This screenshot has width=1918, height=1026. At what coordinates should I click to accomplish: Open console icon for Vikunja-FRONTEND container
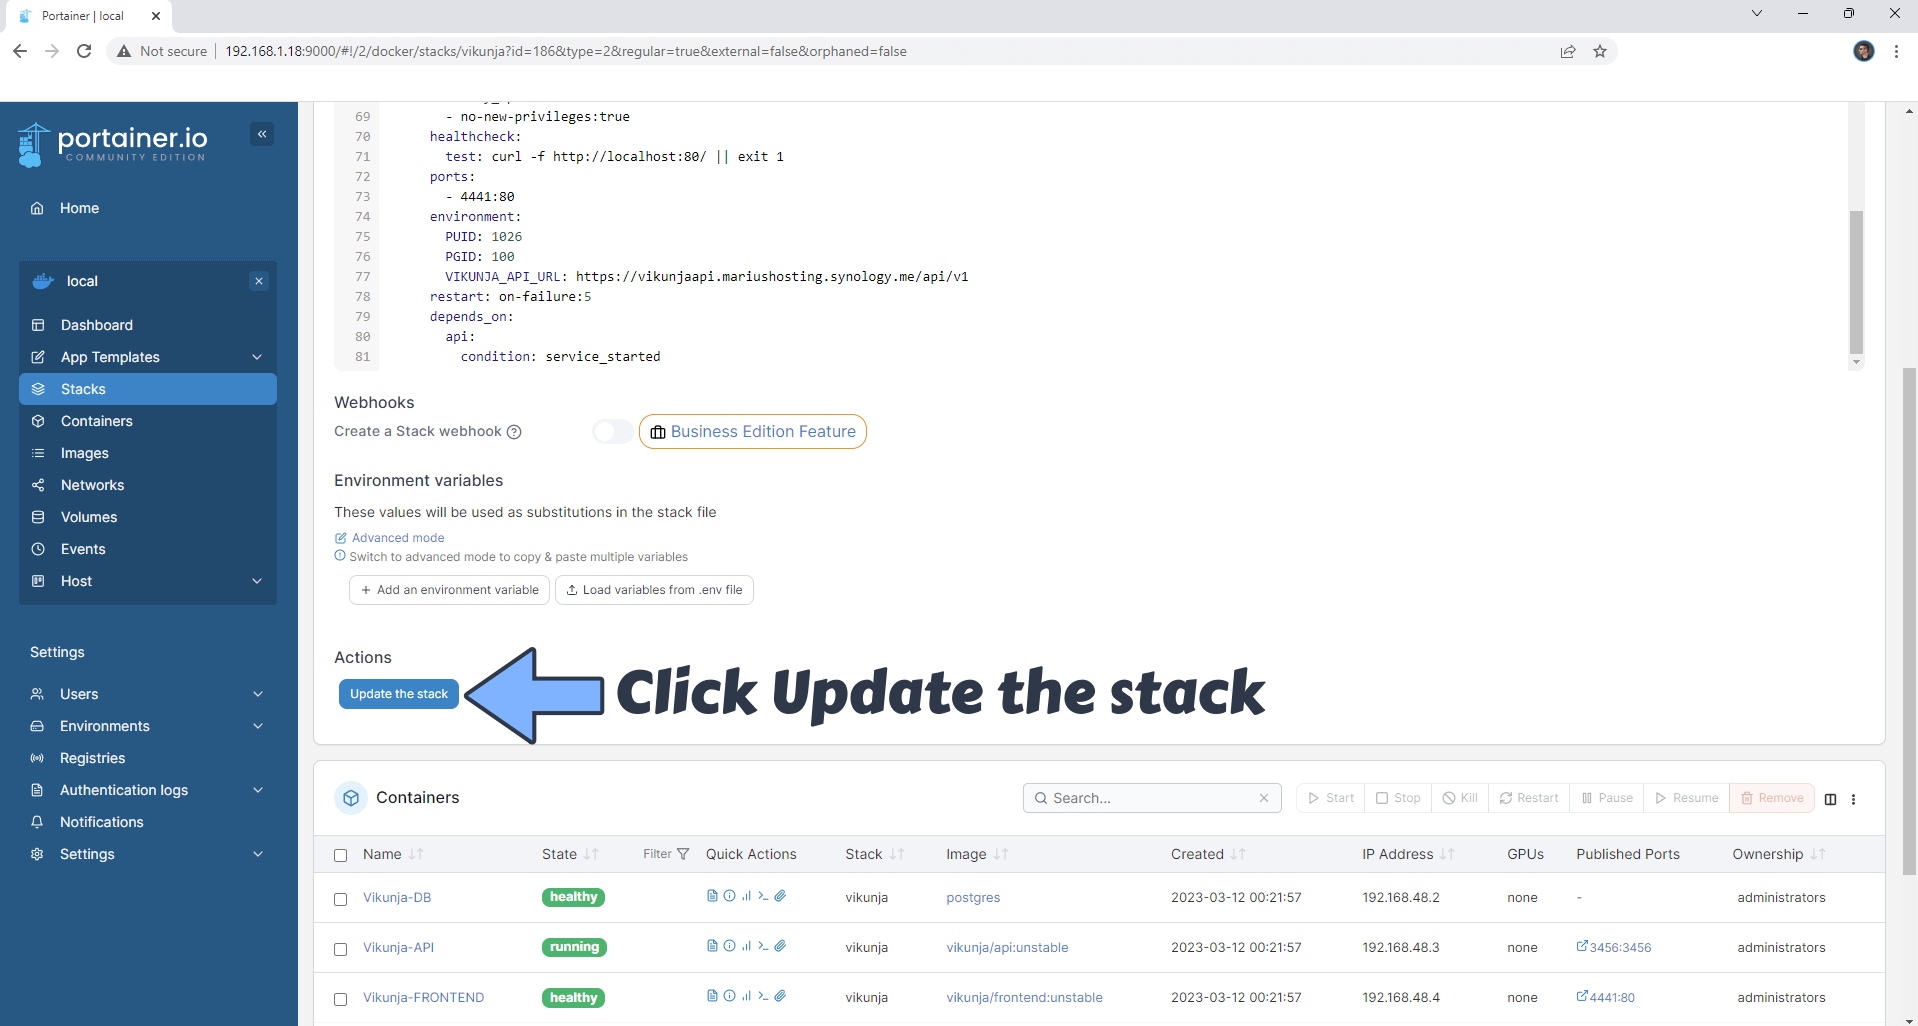[763, 996]
